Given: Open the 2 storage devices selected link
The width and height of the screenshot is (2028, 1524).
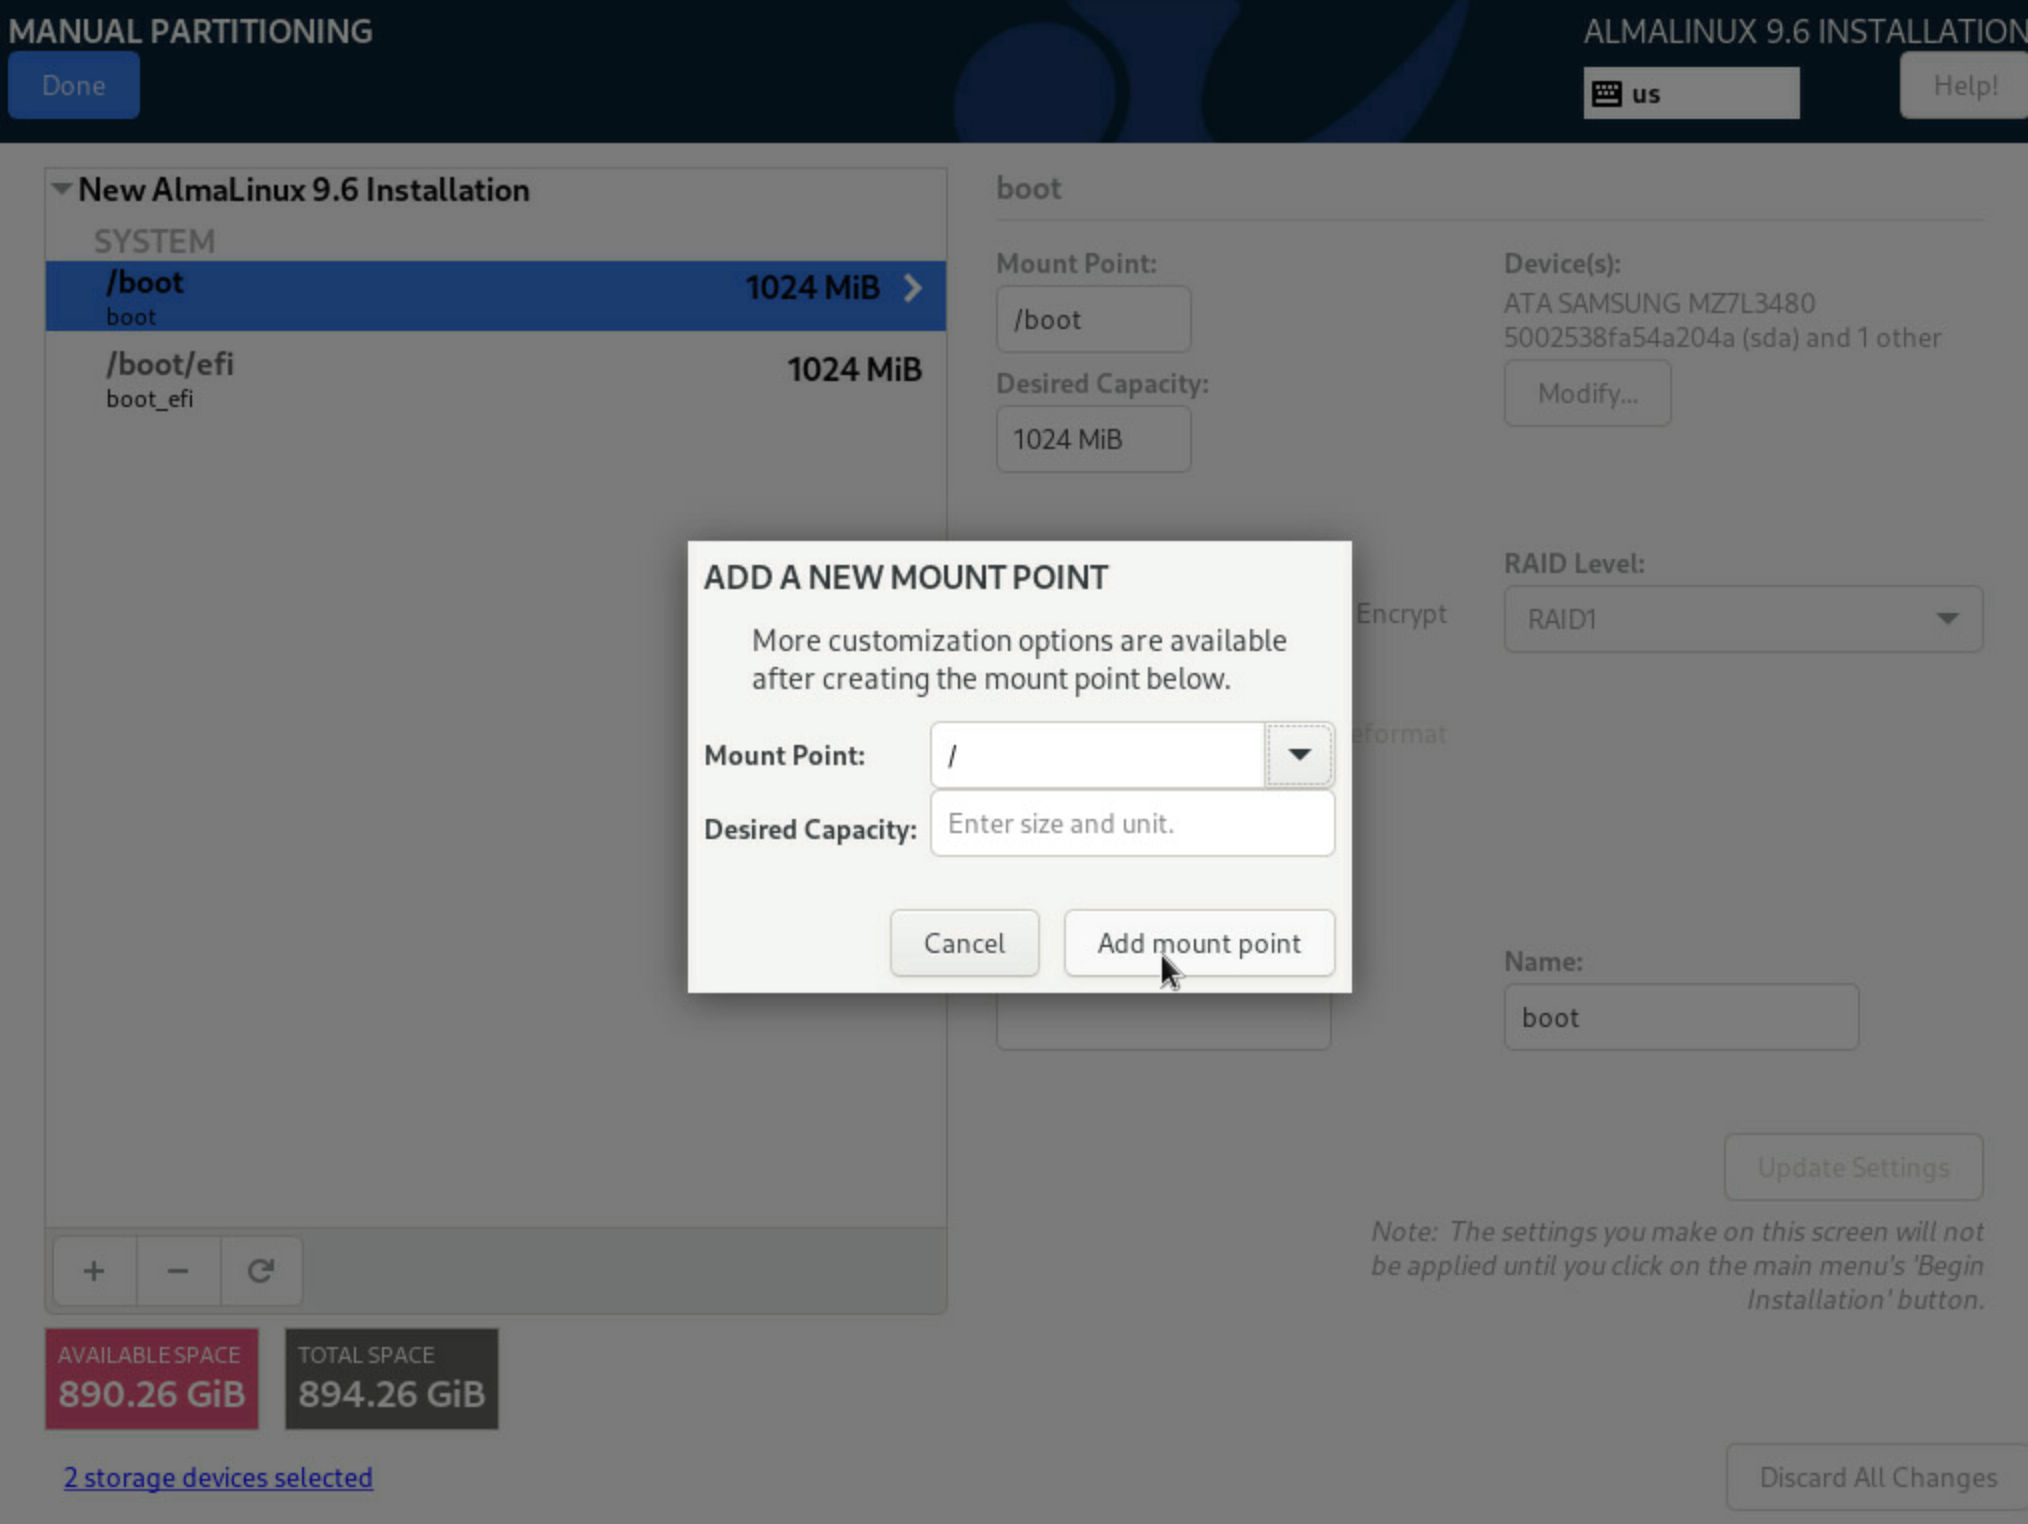Looking at the screenshot, I should tap(218, 1477).
